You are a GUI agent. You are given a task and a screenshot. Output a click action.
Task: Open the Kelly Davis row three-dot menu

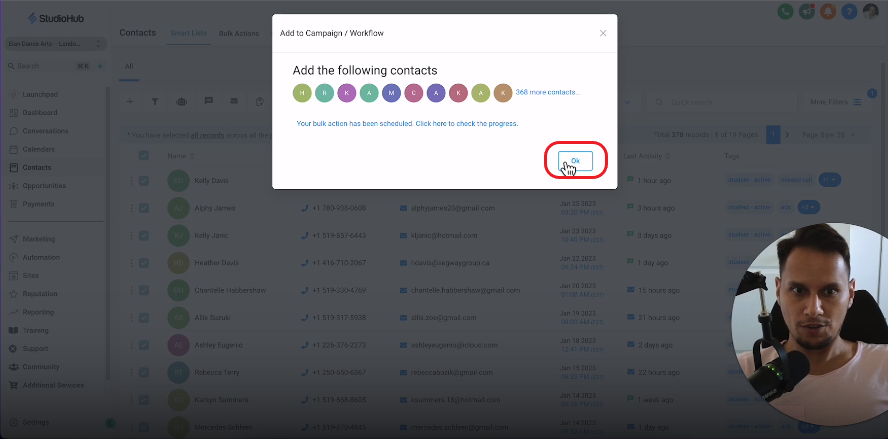tap(131, 181)
